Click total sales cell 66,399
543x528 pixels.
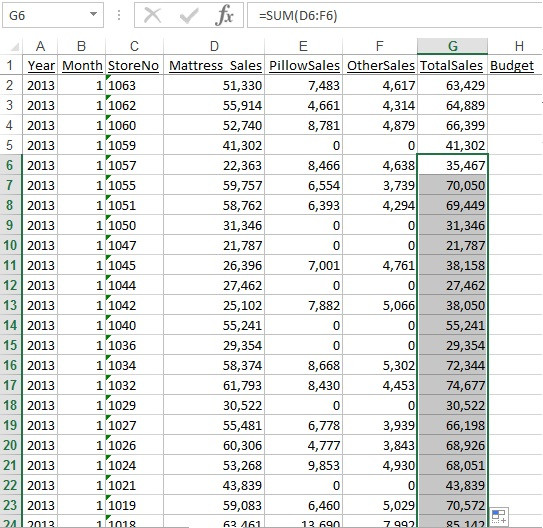point(453,125)
